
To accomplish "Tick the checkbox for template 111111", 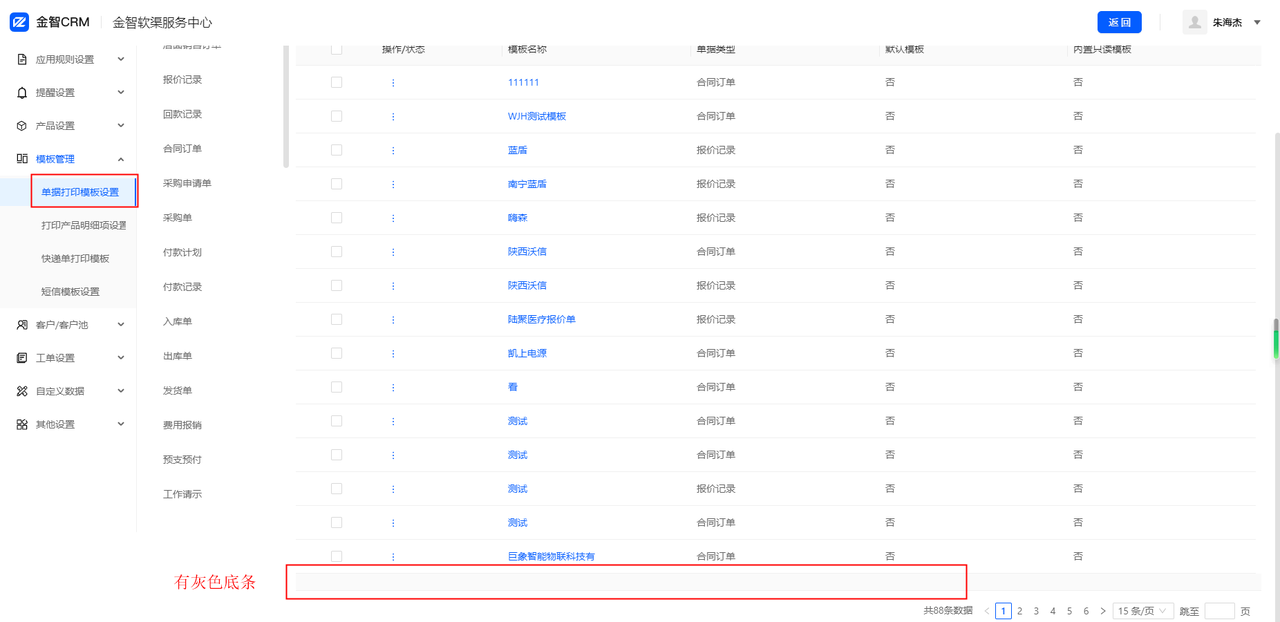I will (x=336, y=82).
